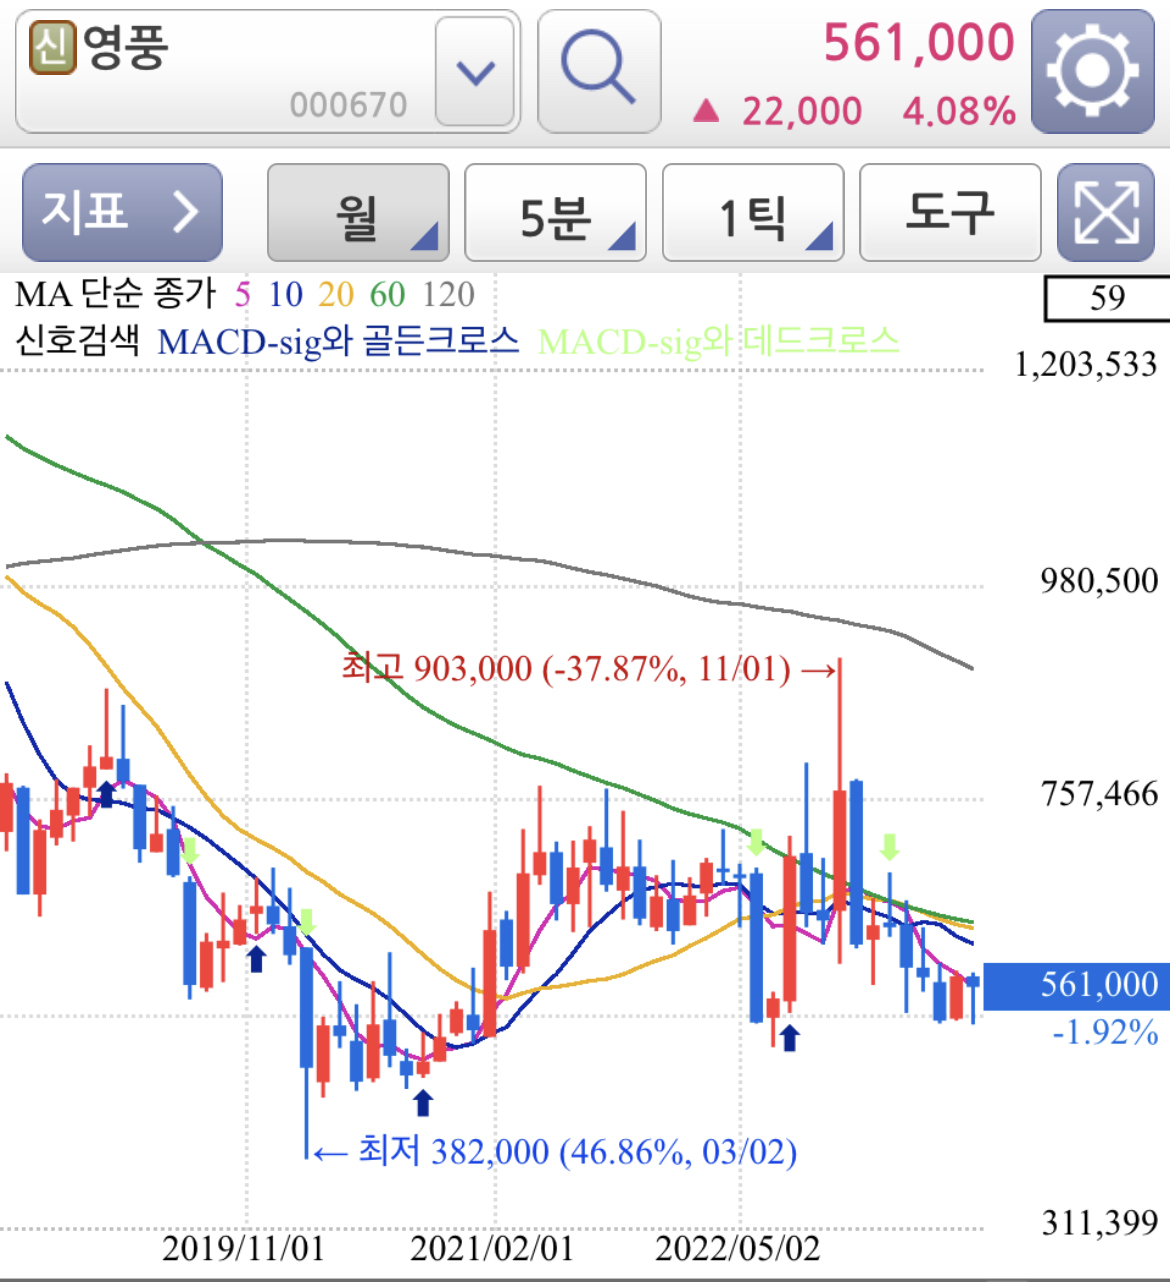
Task: Expand chart to fullscreen
Action: (1106, 213)
